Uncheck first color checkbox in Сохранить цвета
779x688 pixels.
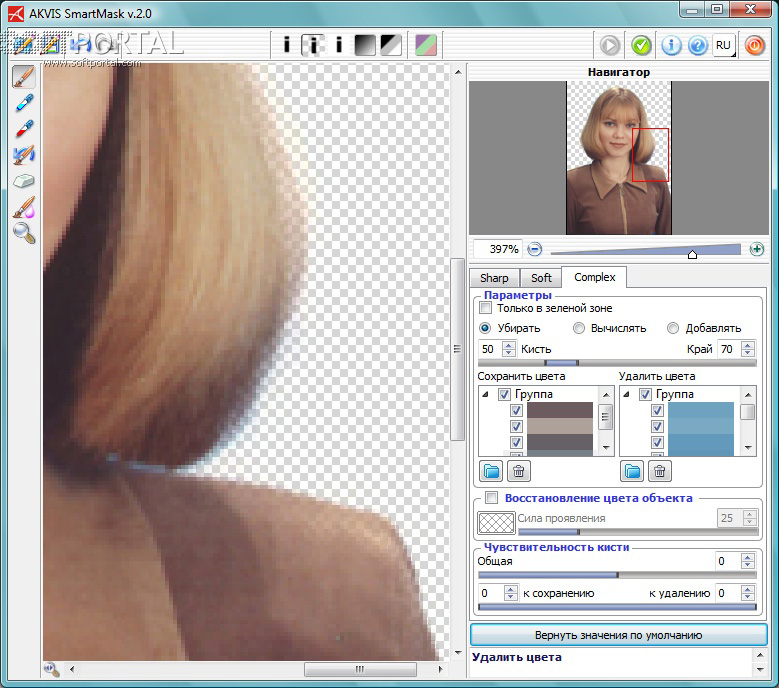[x=516, y=410]
